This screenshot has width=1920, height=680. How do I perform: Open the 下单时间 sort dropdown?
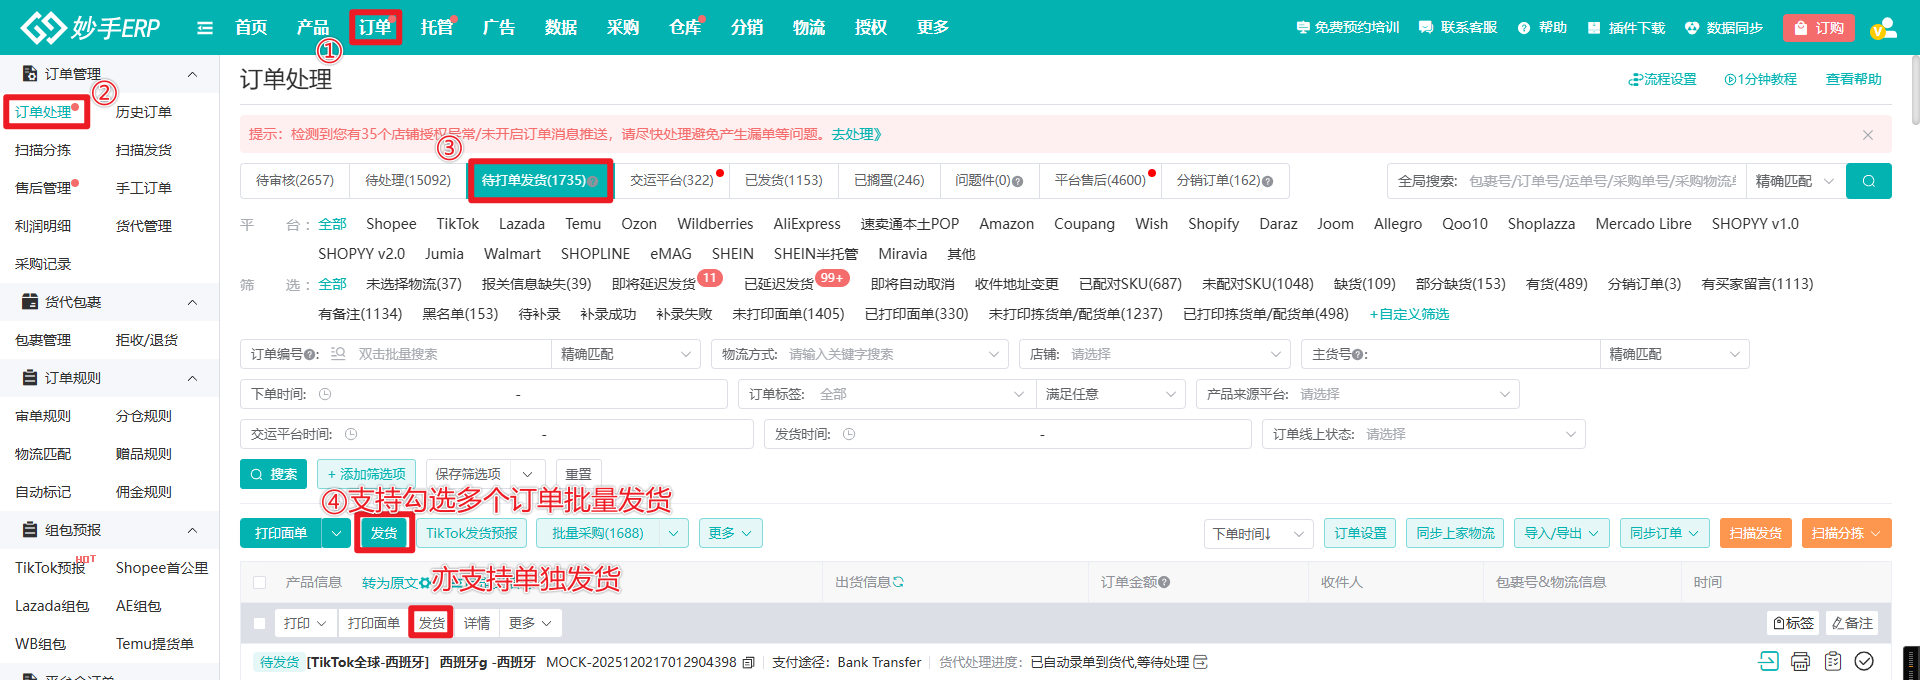[x=1257, y=534]
